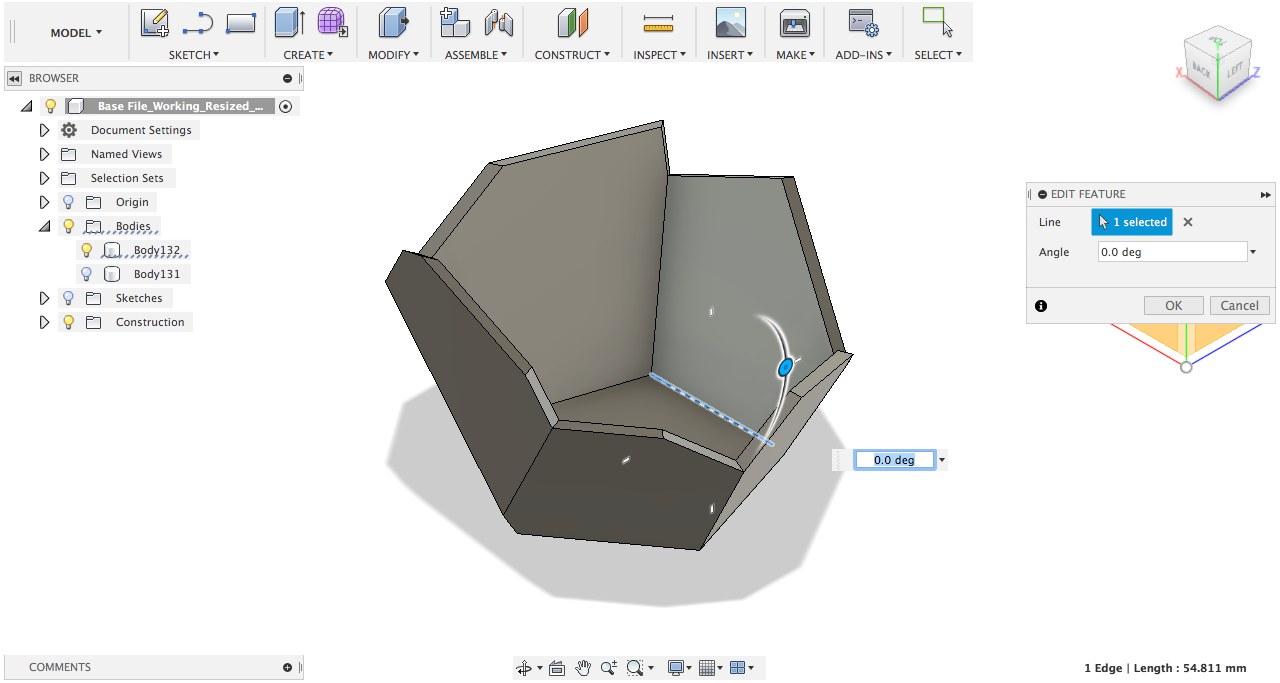Screen dimensions: 1280x683
Task: Expand the Named Views node
Action: (44, 154)
